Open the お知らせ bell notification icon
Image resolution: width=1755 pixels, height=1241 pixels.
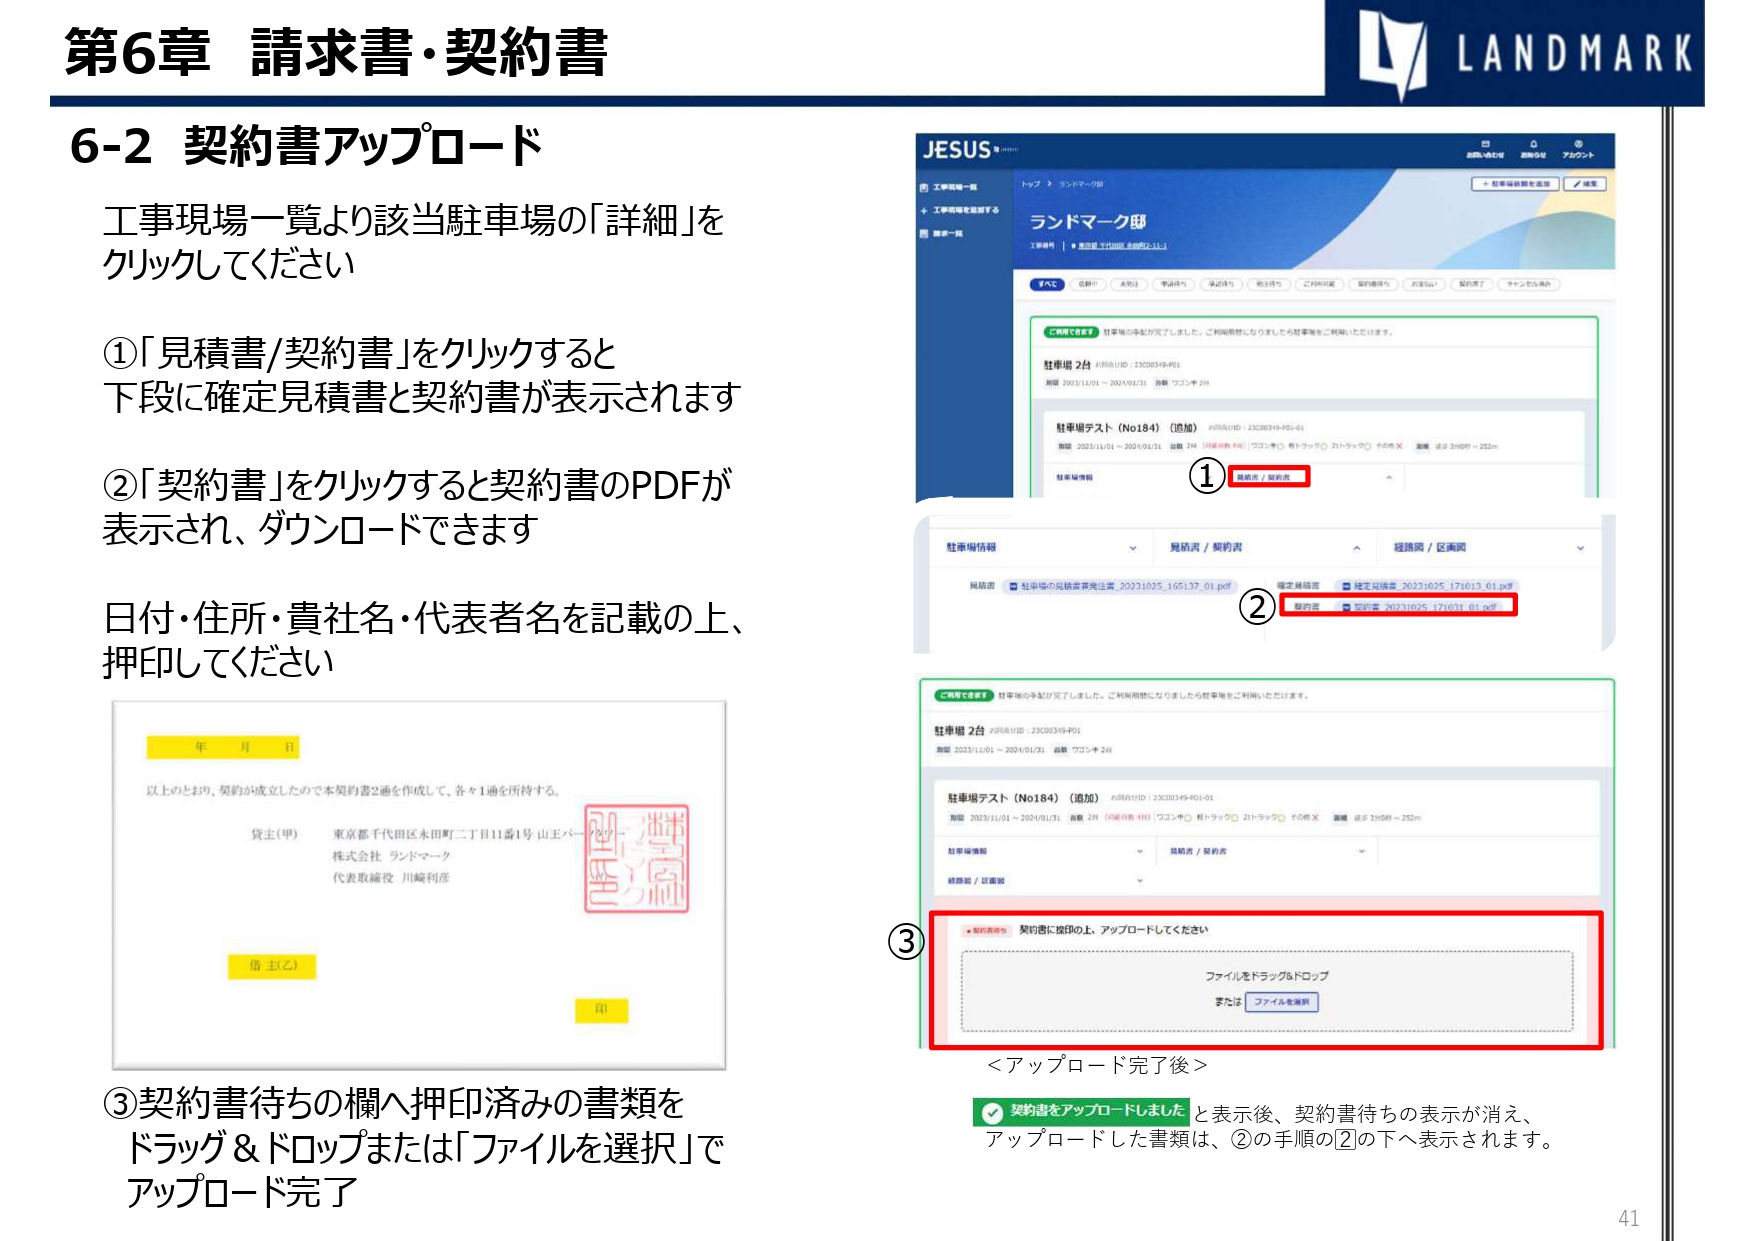[1533, 145]
